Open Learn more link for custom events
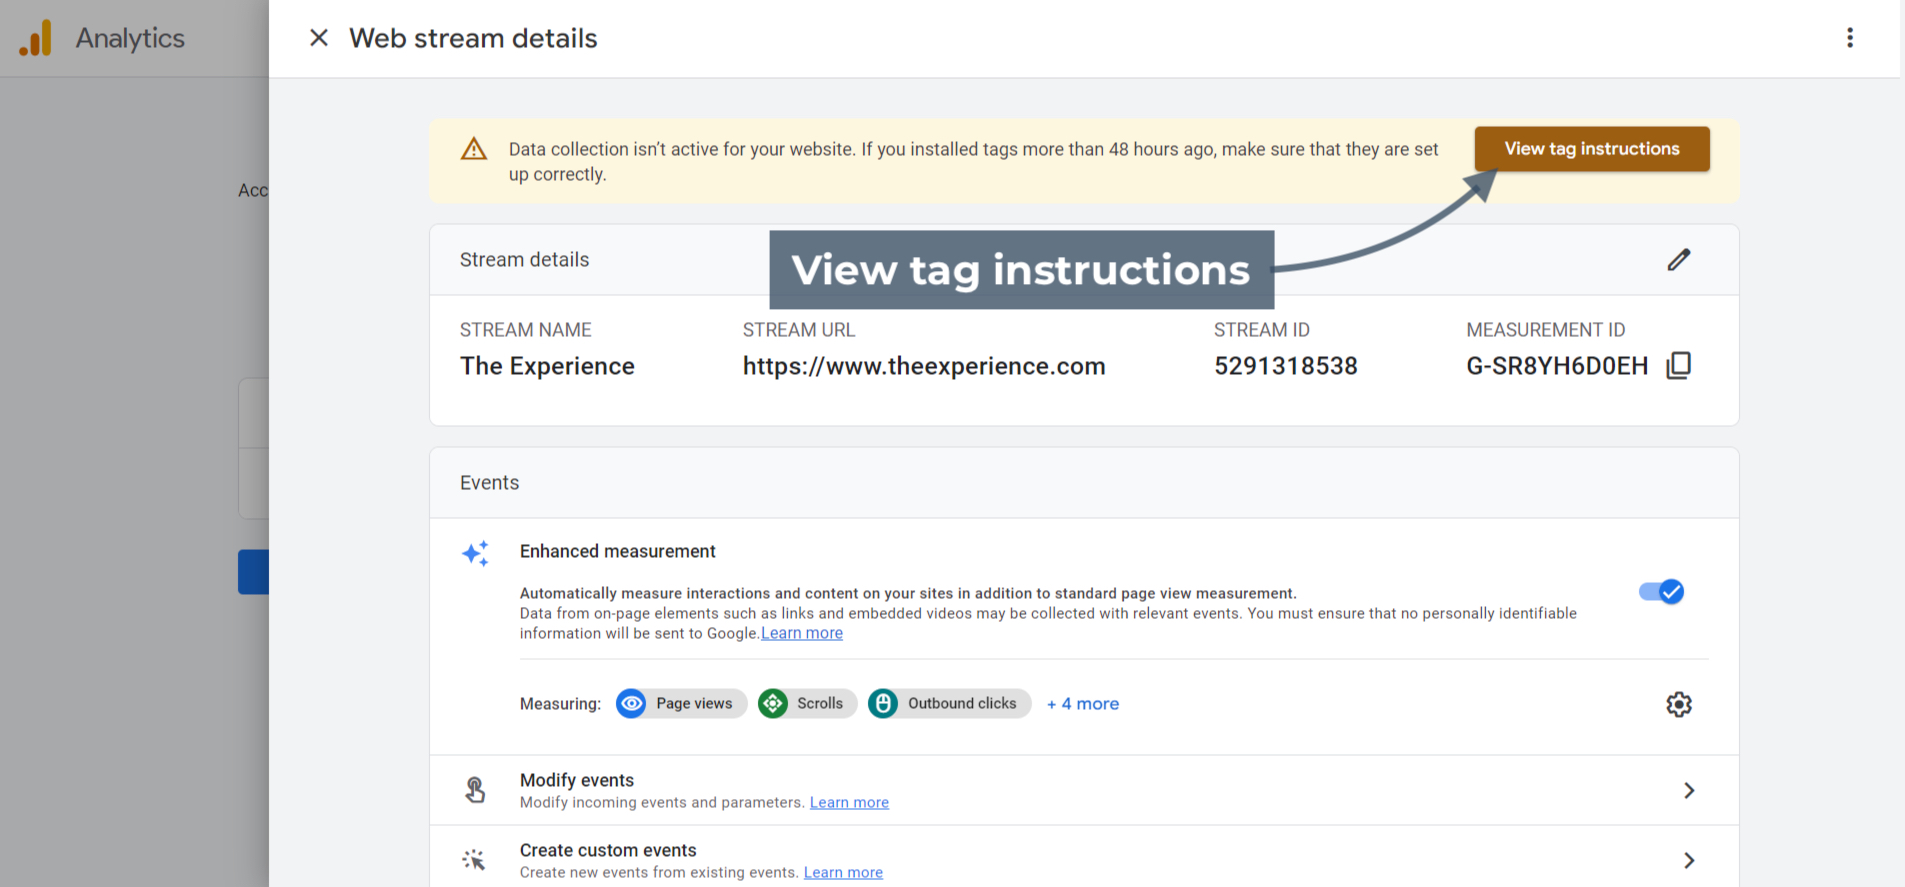1905x887 pixels. (843, 872)
